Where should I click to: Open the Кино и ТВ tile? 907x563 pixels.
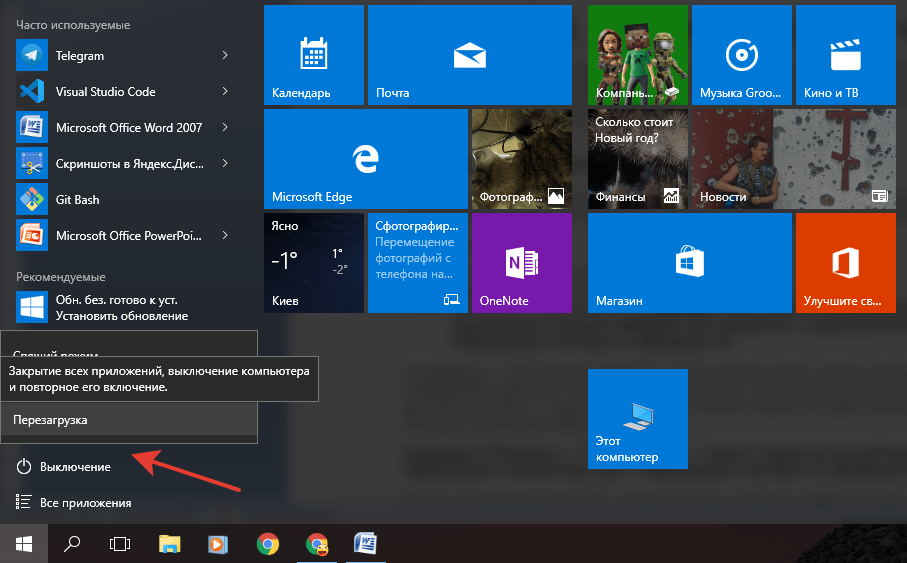846,55
